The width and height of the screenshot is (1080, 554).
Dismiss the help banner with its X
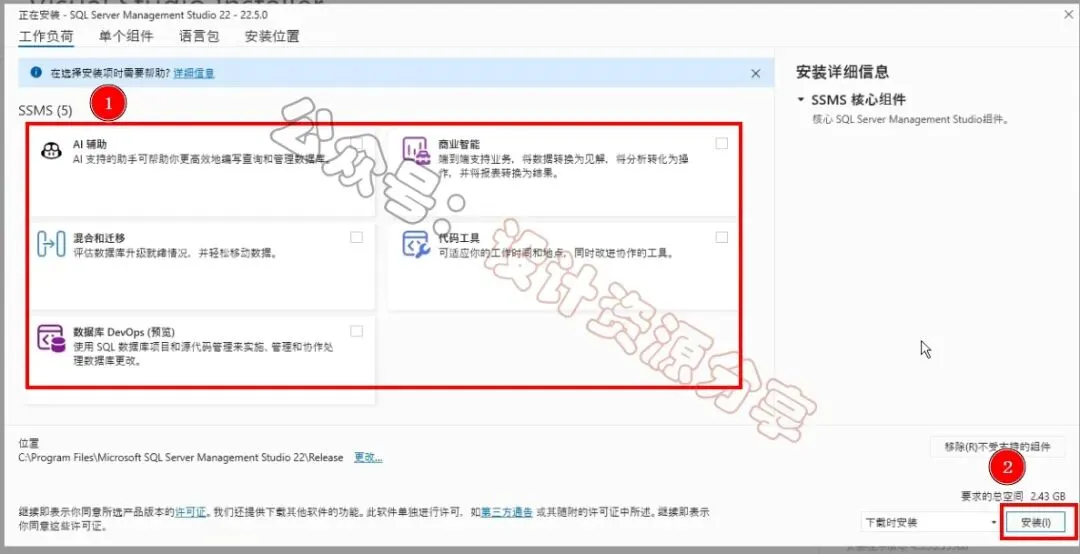(x=756, y=73)
